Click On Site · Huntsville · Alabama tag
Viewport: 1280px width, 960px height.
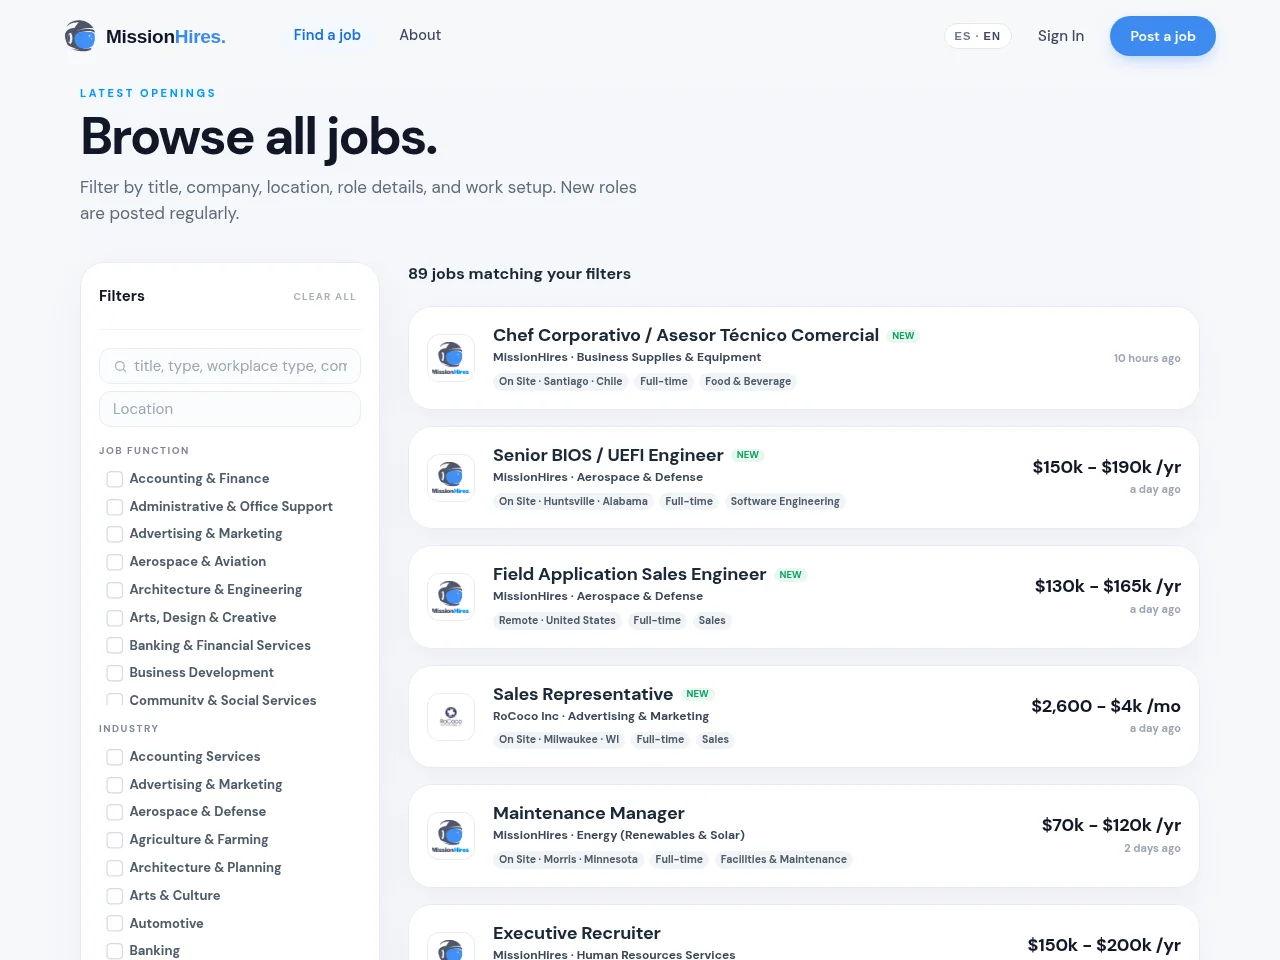coord(573,502)
